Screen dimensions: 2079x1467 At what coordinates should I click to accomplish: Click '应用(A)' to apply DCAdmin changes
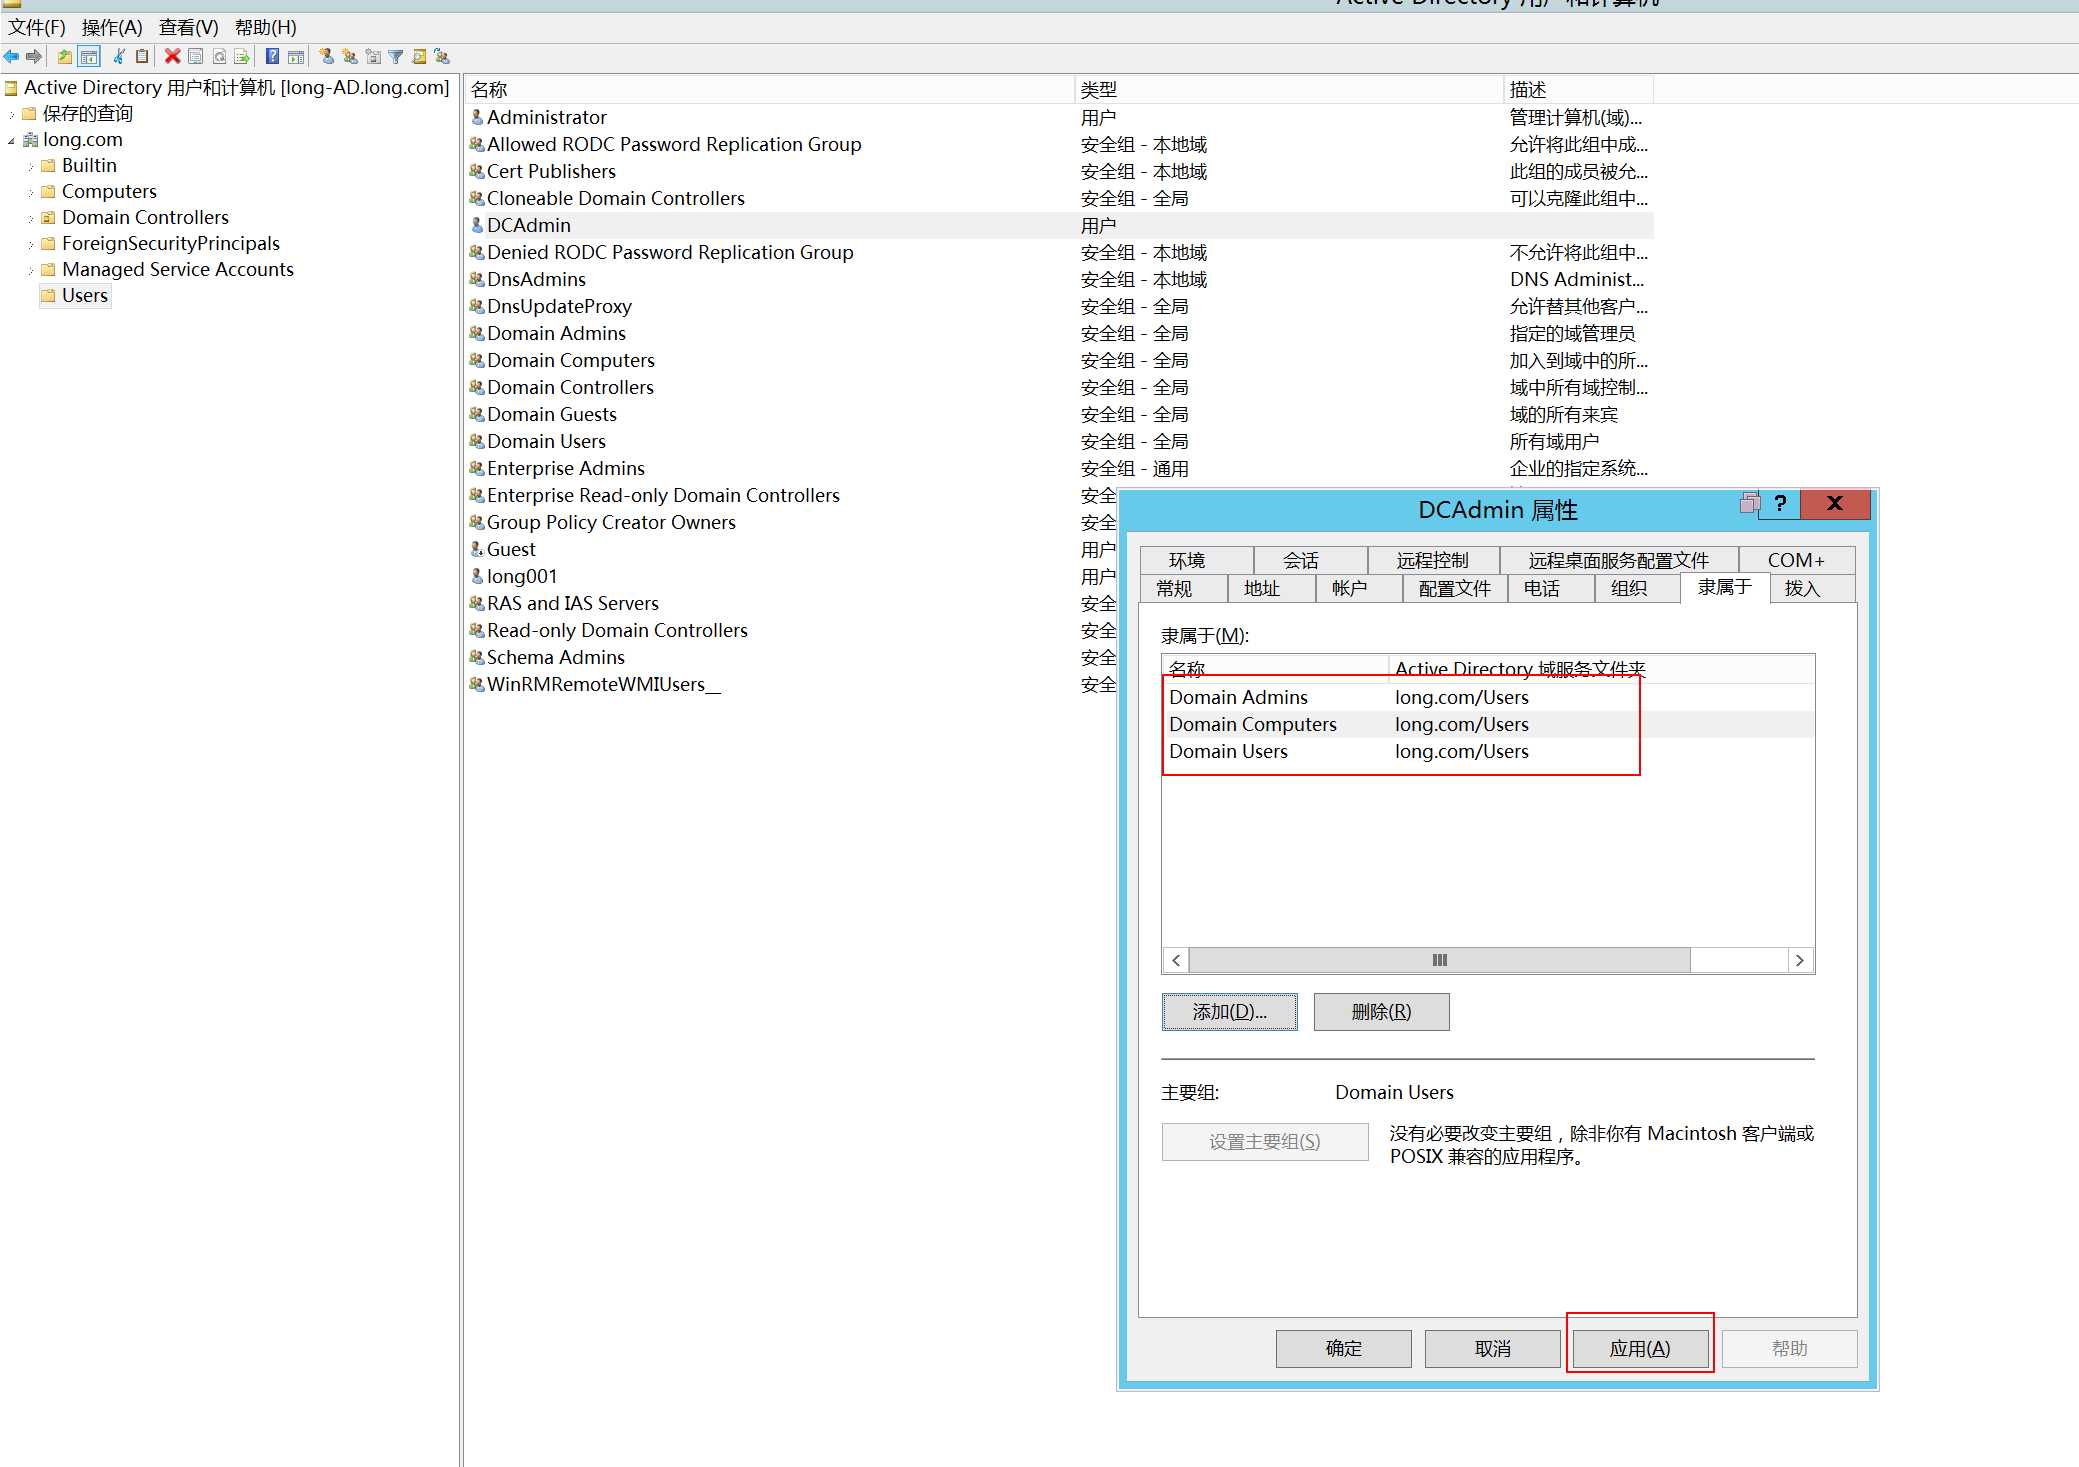coord(1639,1348)
